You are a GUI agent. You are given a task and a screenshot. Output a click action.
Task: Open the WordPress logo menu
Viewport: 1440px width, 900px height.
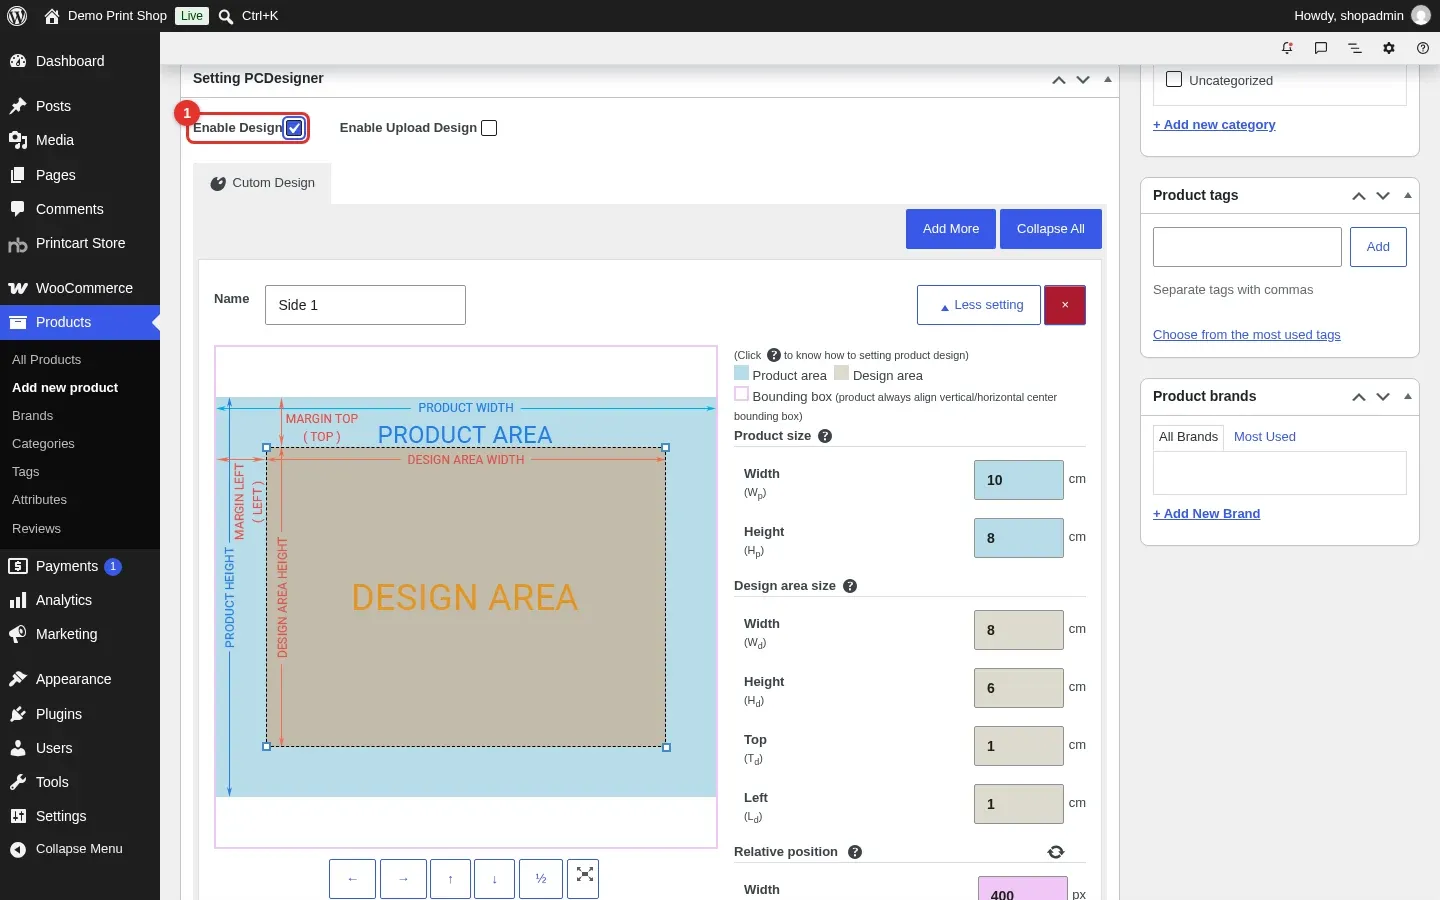[x=17, y=16]
